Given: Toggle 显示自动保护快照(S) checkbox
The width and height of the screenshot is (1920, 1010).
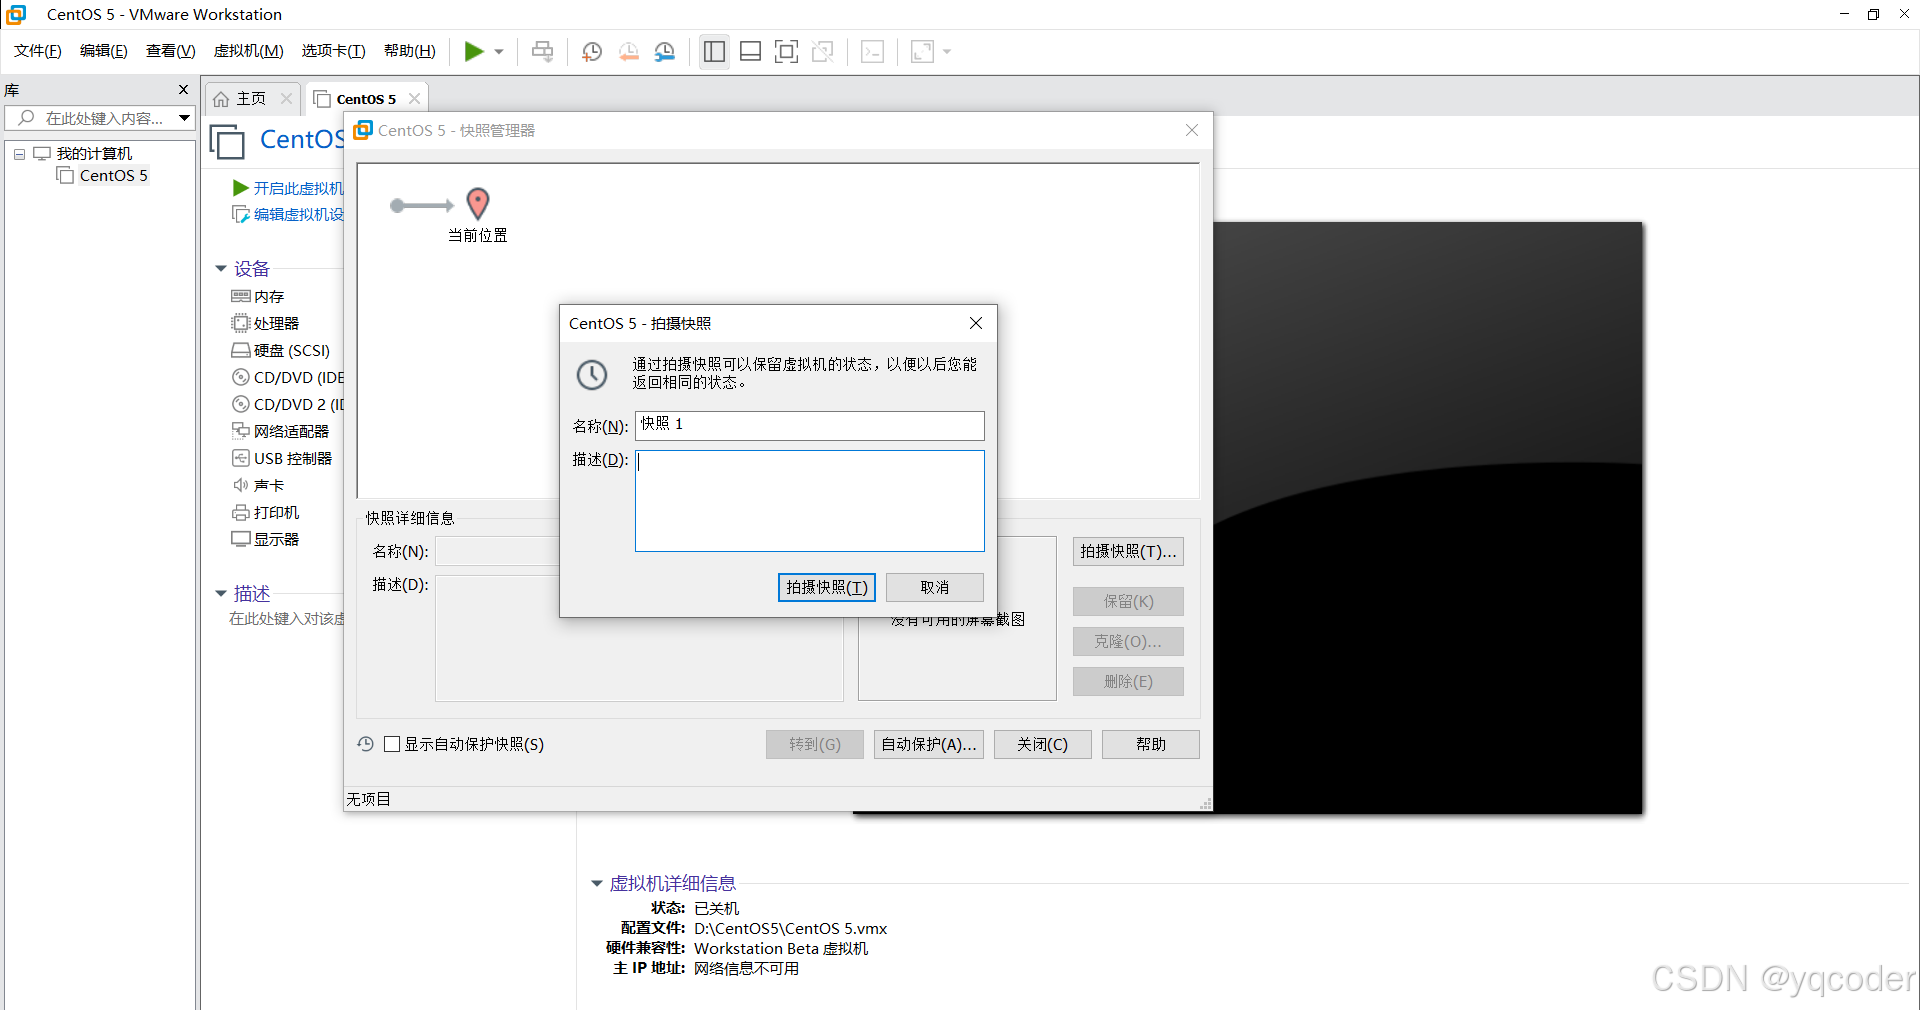Looking at the screenshot, I should coord(392,744).
